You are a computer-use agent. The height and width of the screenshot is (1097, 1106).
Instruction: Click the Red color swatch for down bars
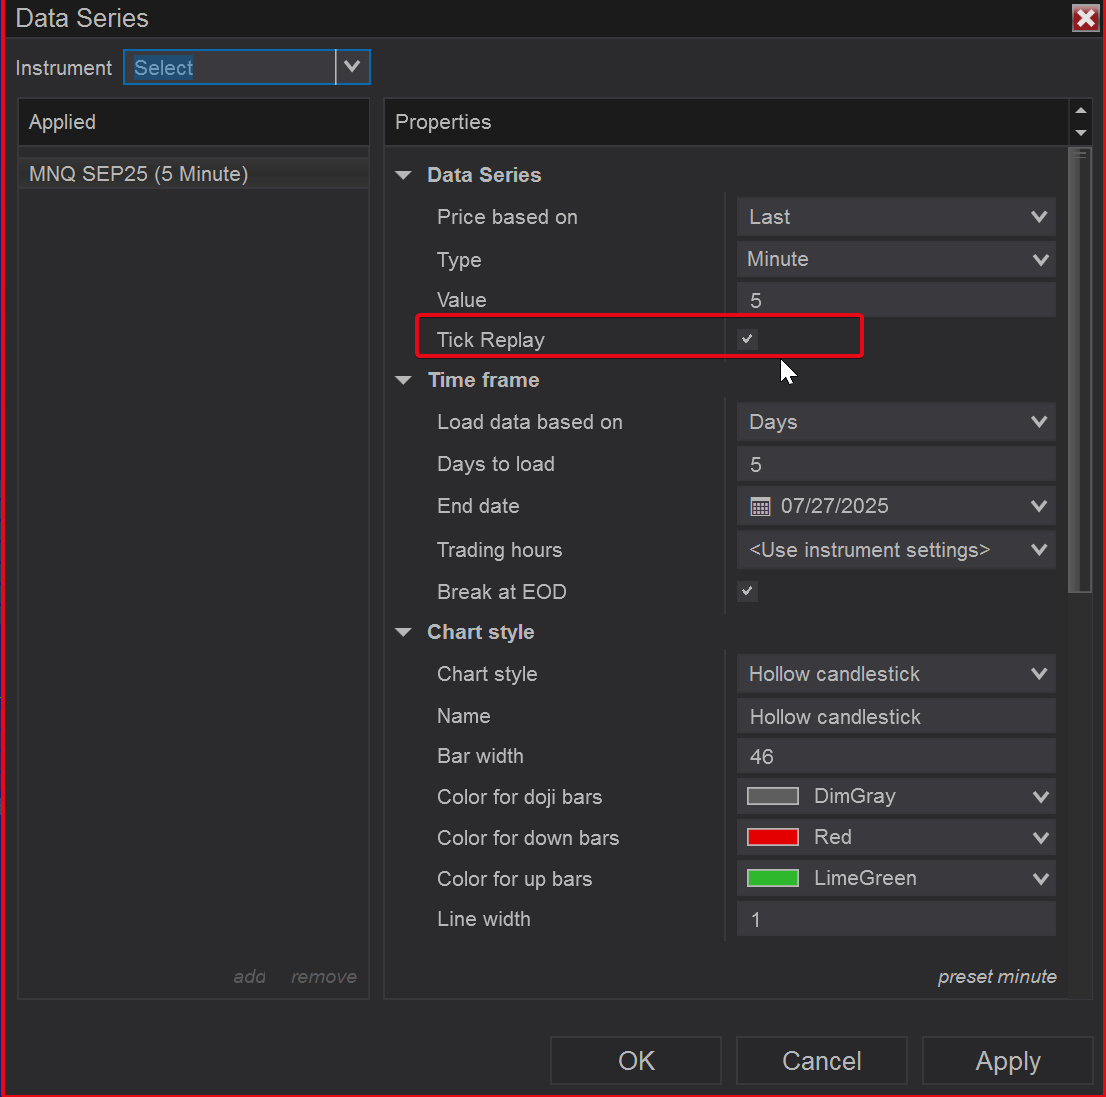click(773, 837)
